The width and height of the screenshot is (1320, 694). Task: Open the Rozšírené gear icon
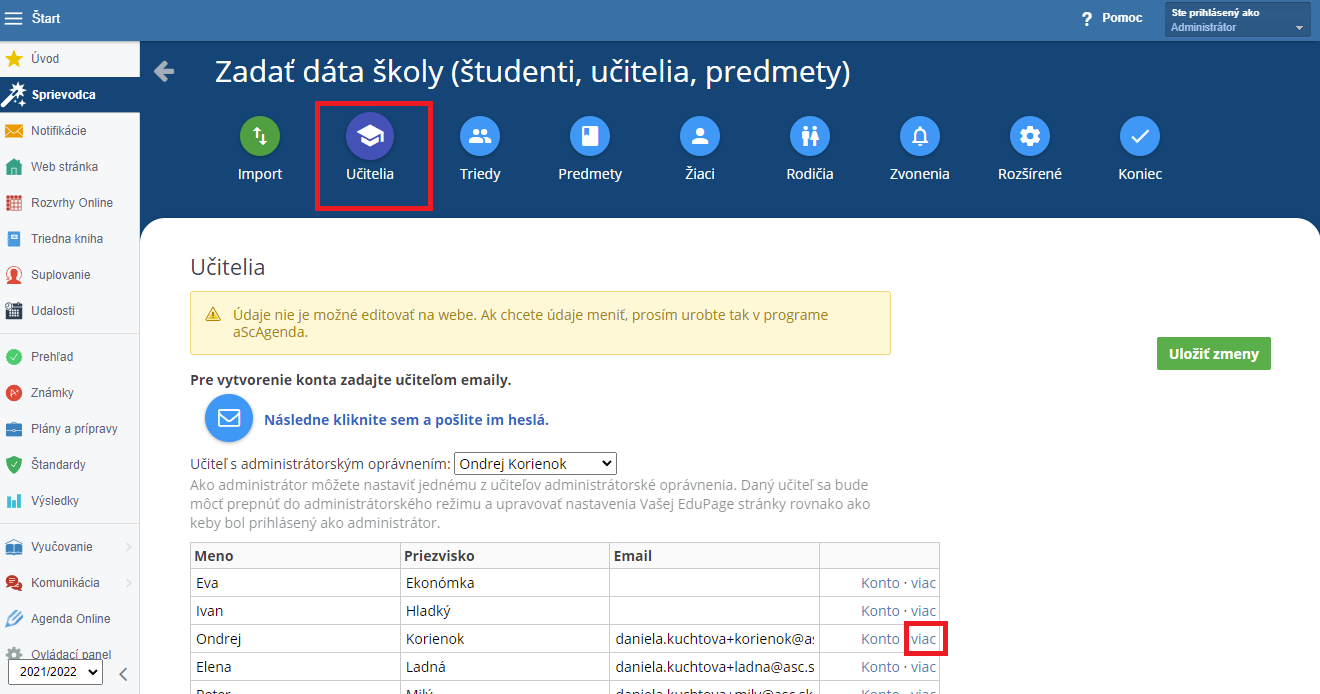click(1030, 136)
